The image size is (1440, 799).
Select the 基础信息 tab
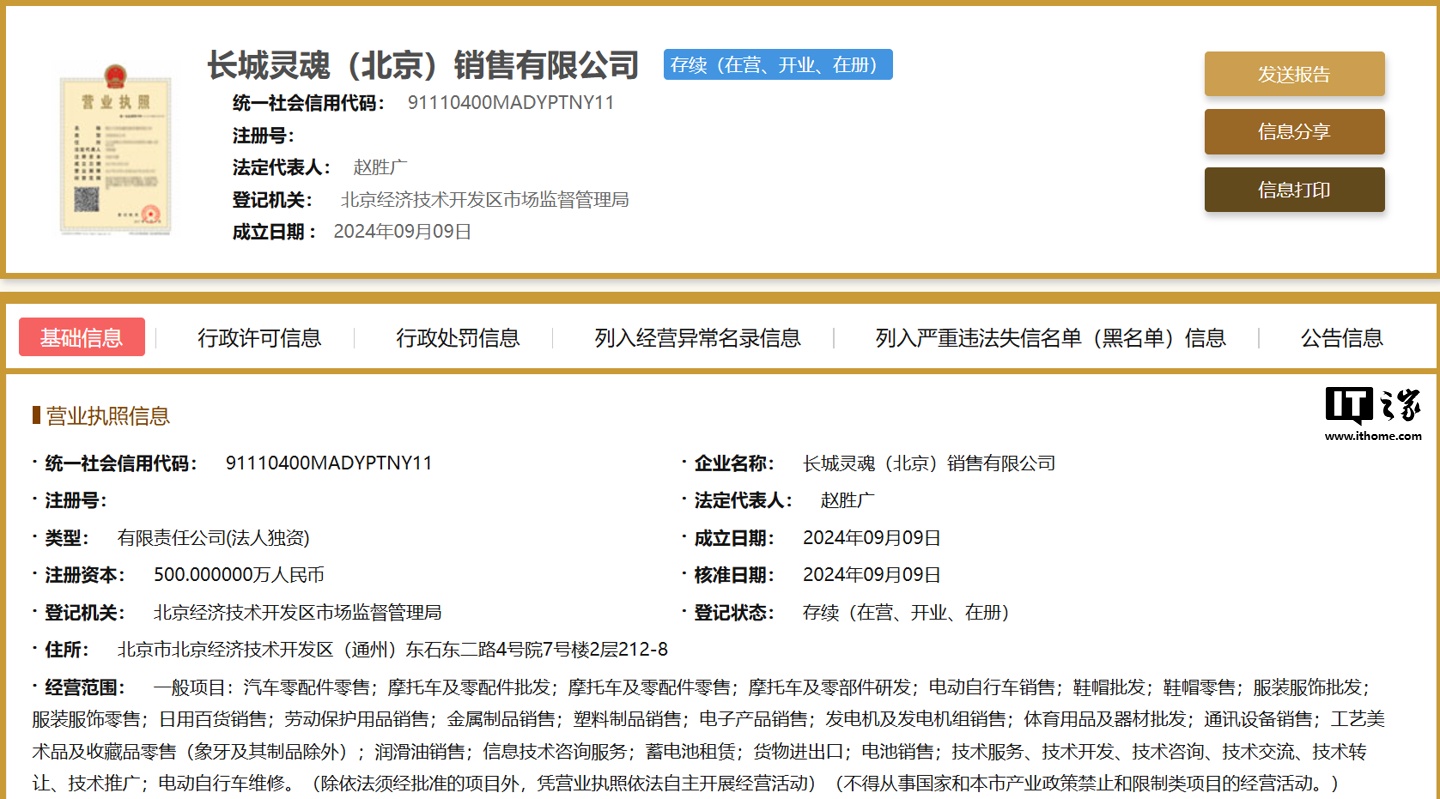[82, 338]
